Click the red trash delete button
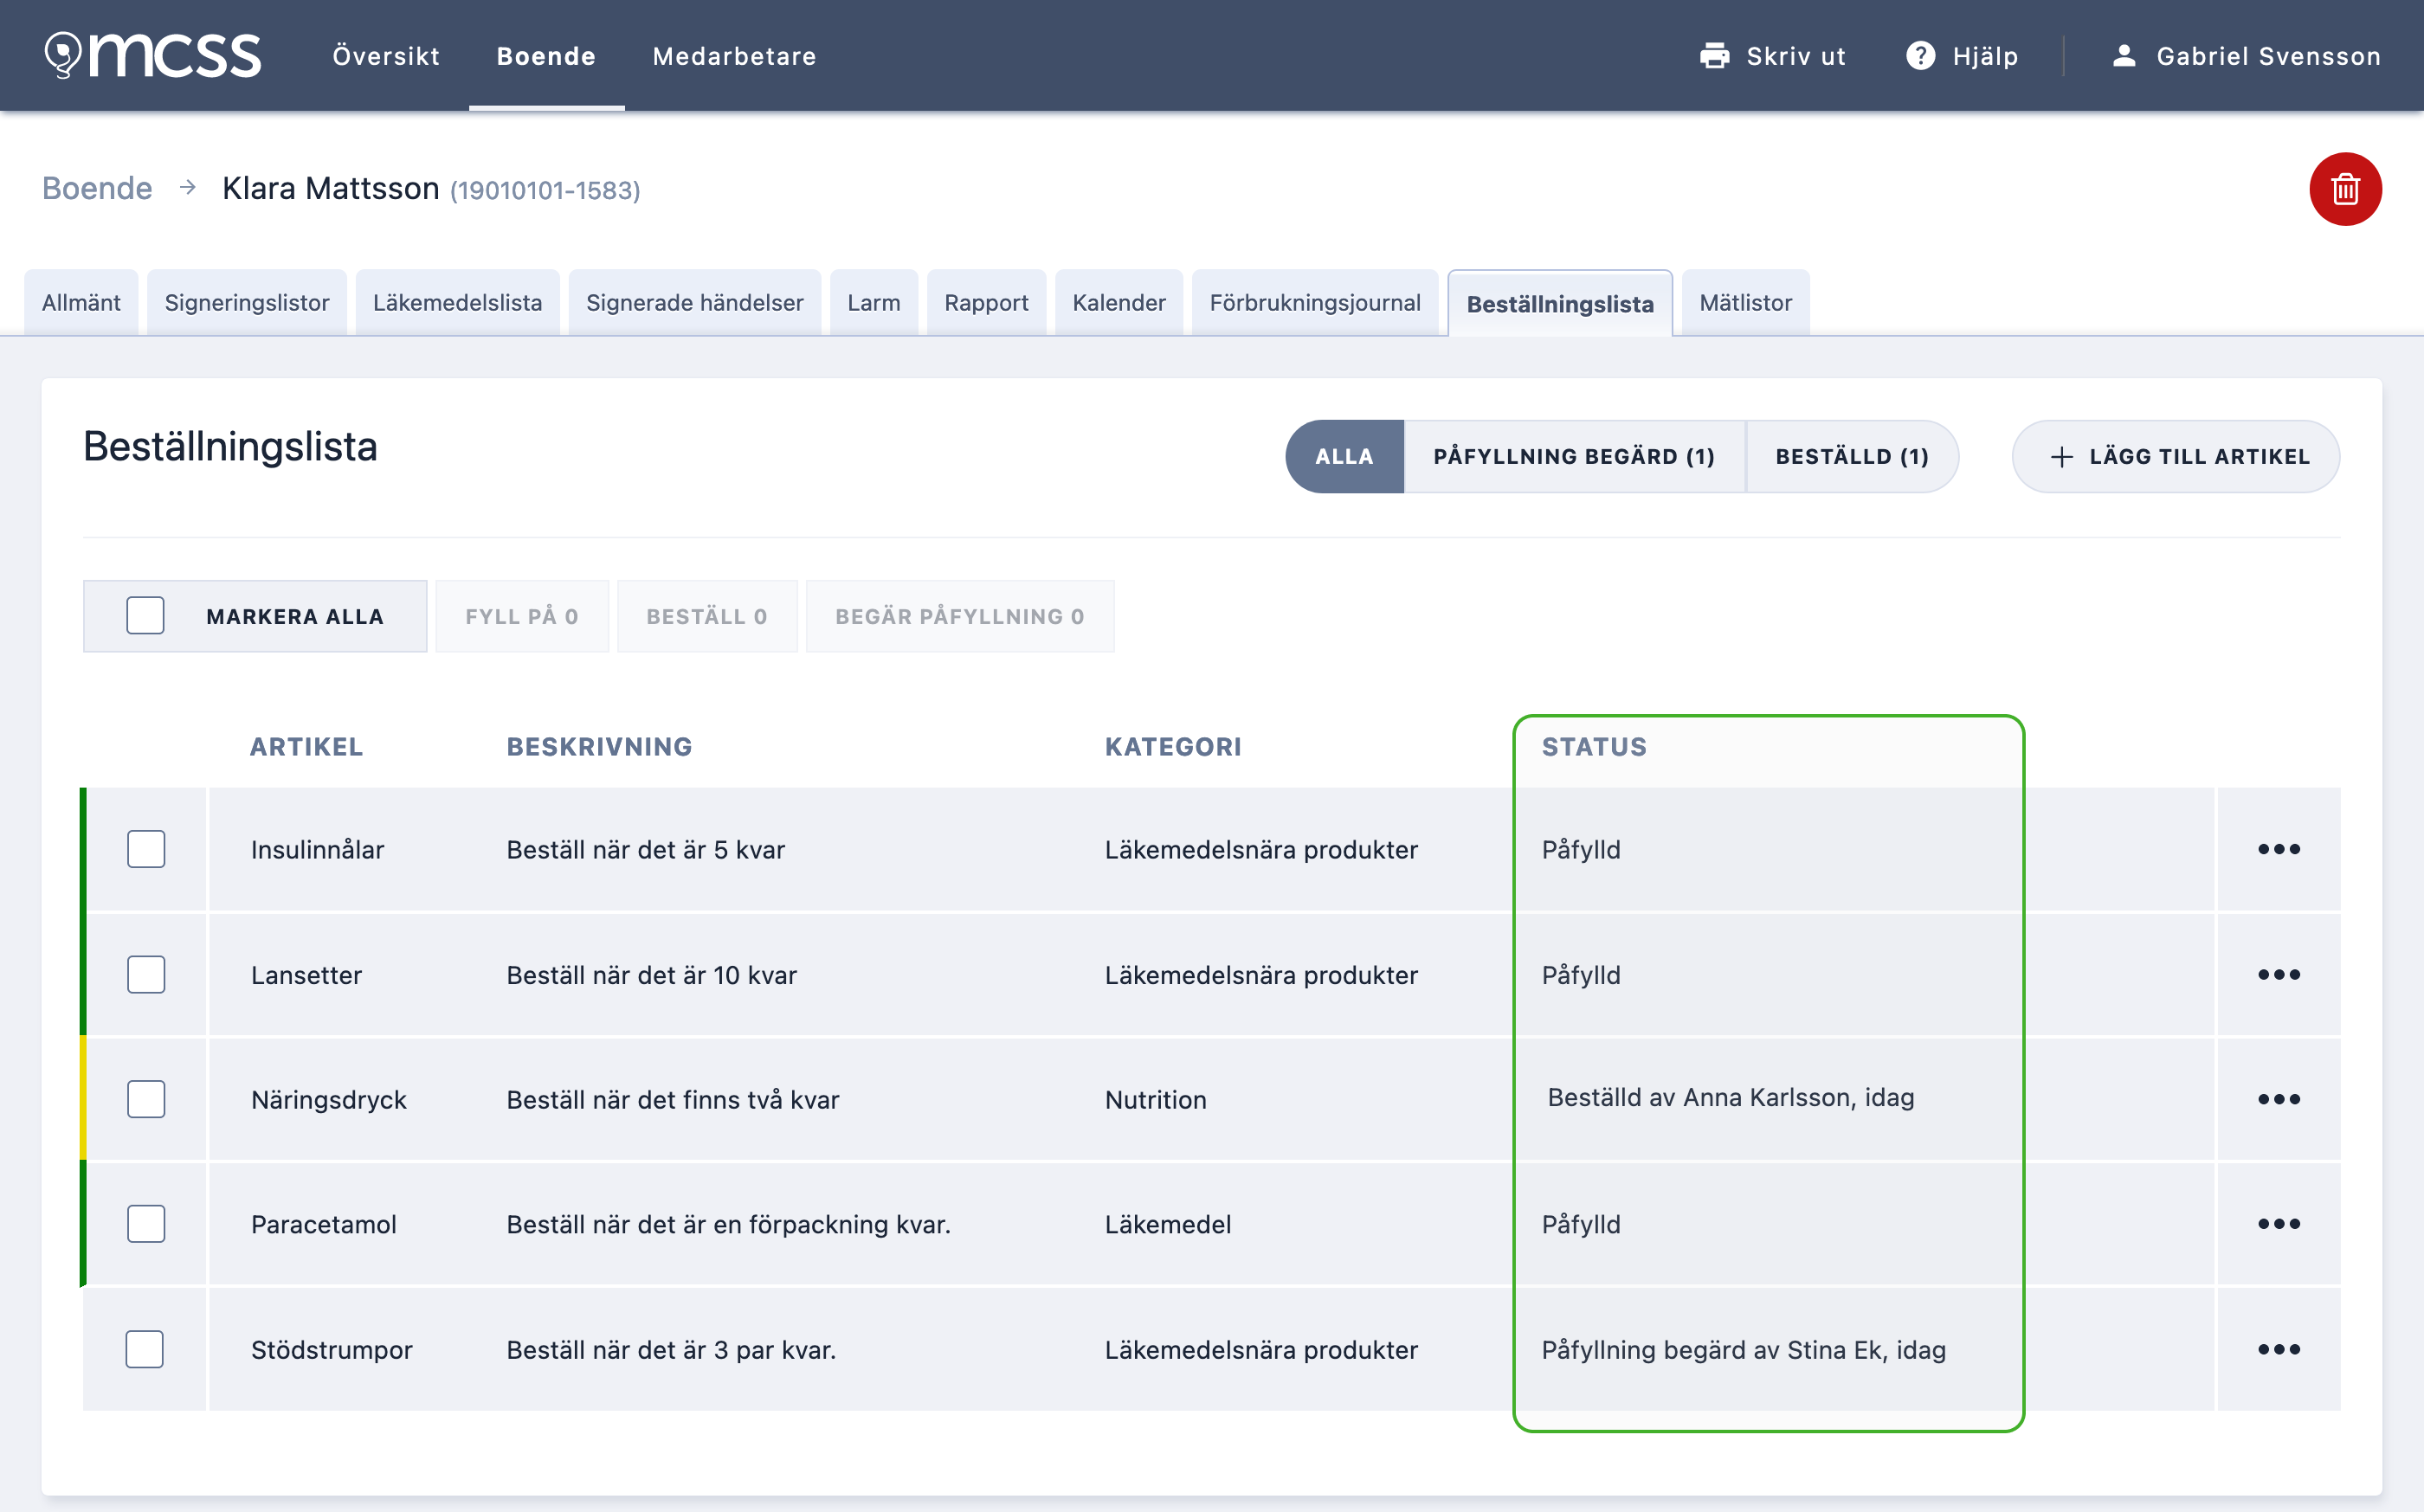The height and width of the screenshot is (1512, 2424). click(2345, 189)
